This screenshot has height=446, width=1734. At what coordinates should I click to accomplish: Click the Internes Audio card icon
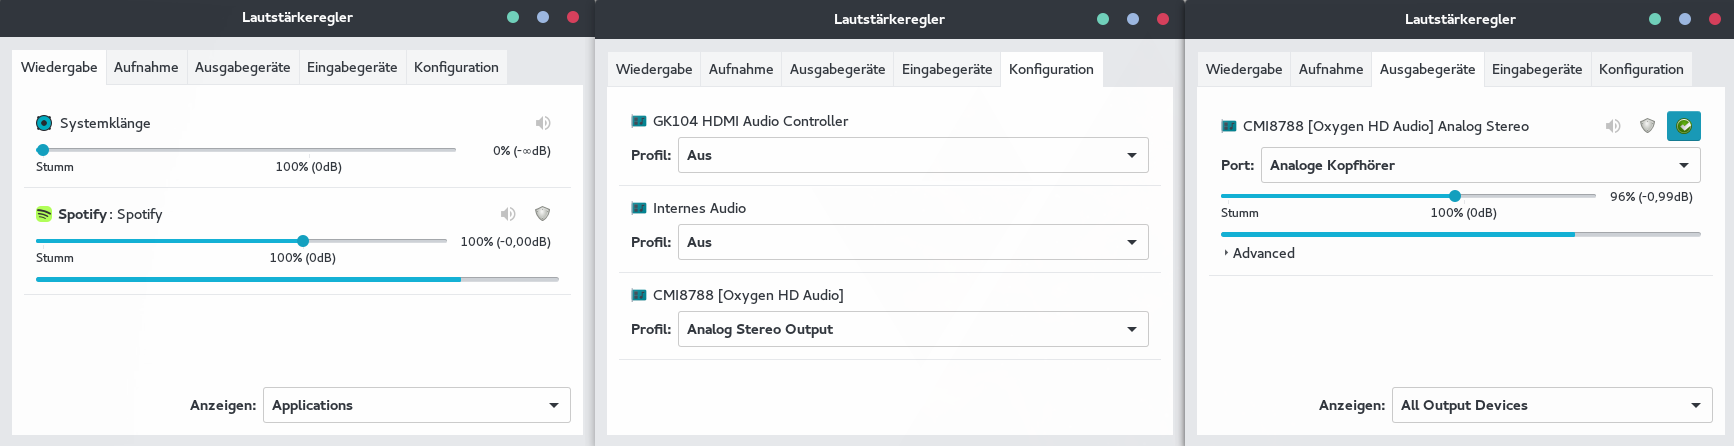tap(639, 208)
